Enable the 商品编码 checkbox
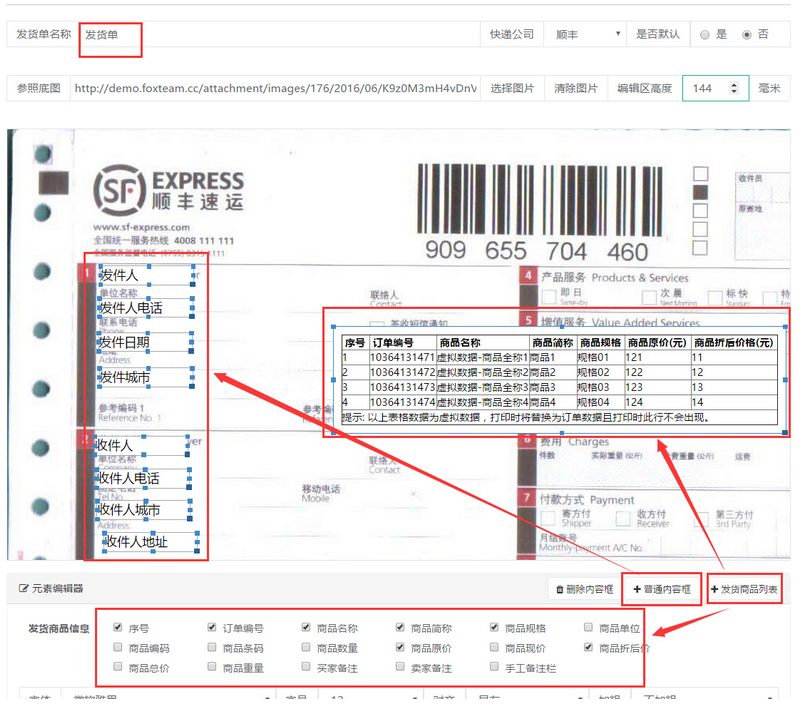The image size is (803, 705). pyautogui.click(x=119, y=648)
